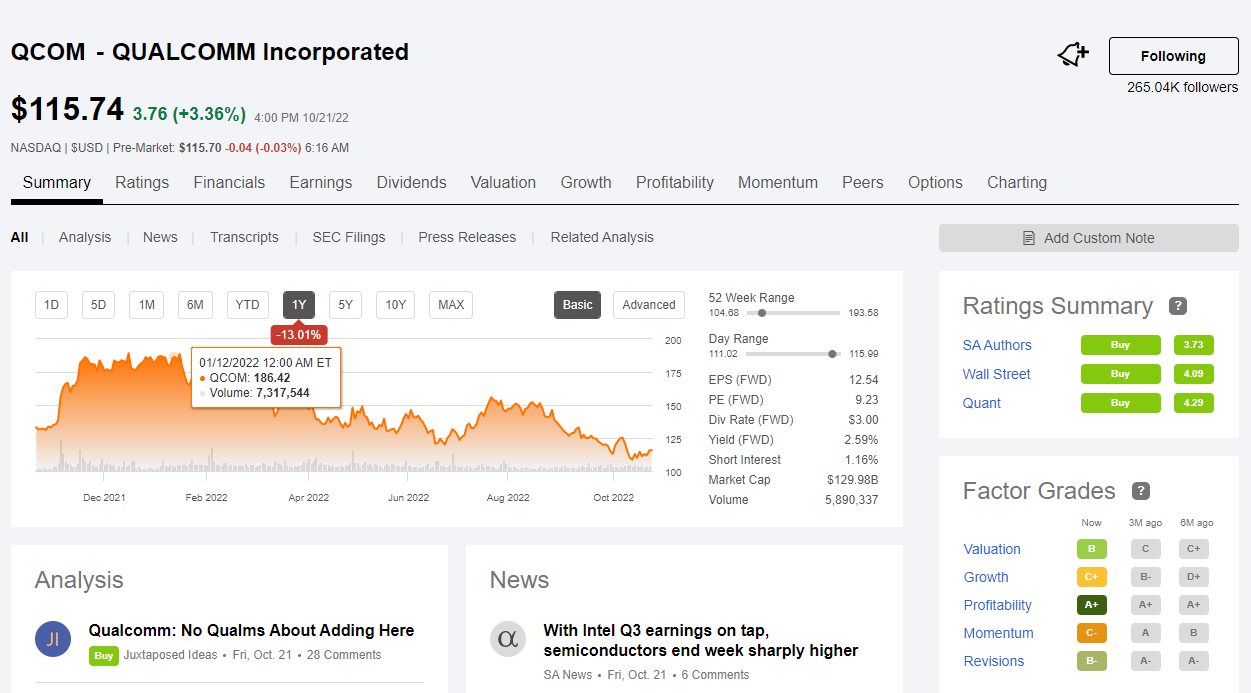Click the 52 Week Range slider marker

[x=762, y=313]
